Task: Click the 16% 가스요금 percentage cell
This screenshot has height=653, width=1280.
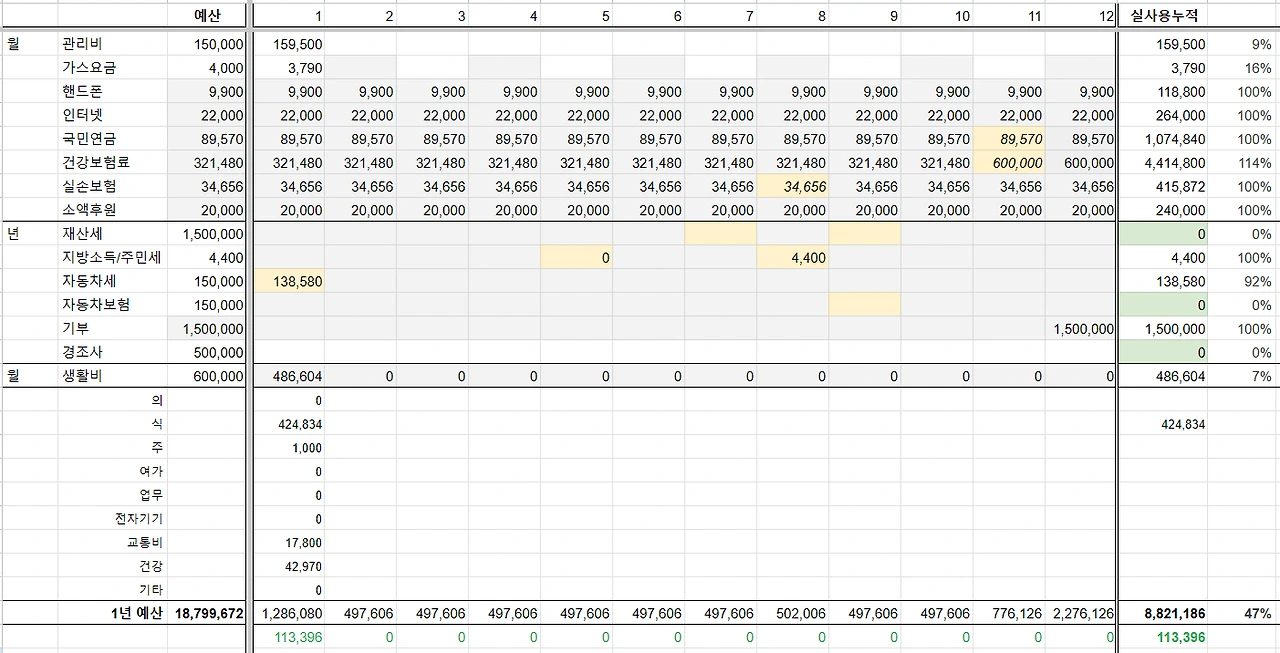Action: point(1243,68)
